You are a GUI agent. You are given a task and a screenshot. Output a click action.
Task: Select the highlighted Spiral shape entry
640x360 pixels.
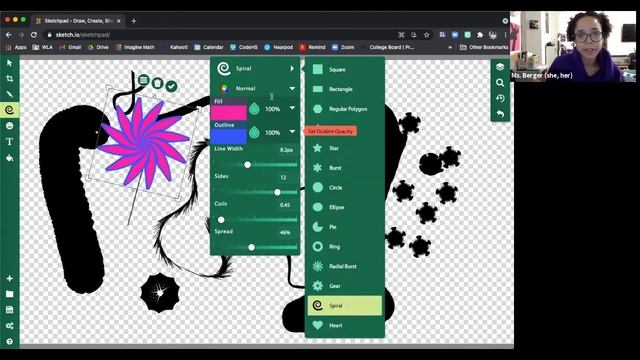pyautogui.click(x=345, y=305)
